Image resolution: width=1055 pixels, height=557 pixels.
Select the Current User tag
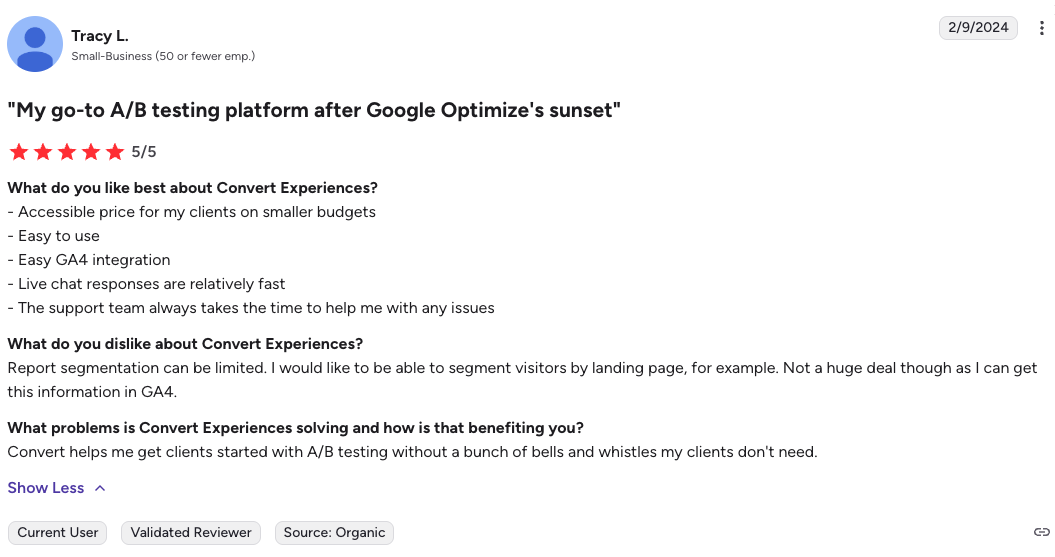click(x=58, y=532)
